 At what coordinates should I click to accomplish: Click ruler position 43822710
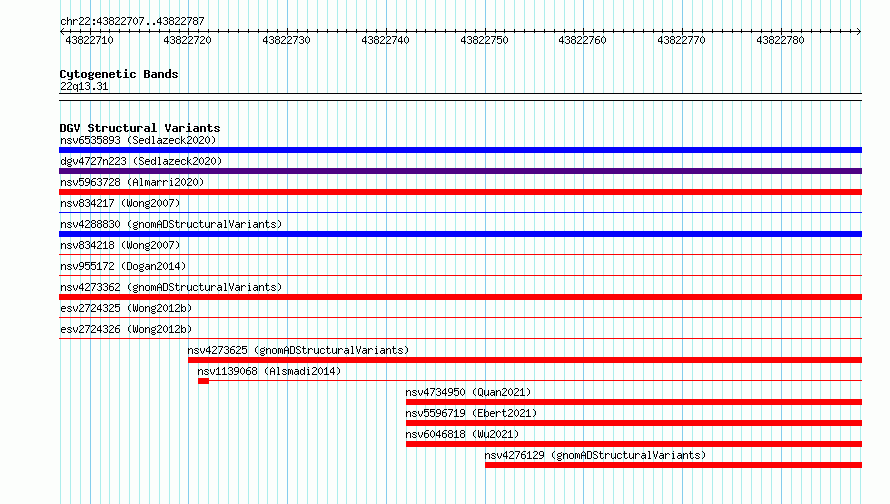coord(90,40)
